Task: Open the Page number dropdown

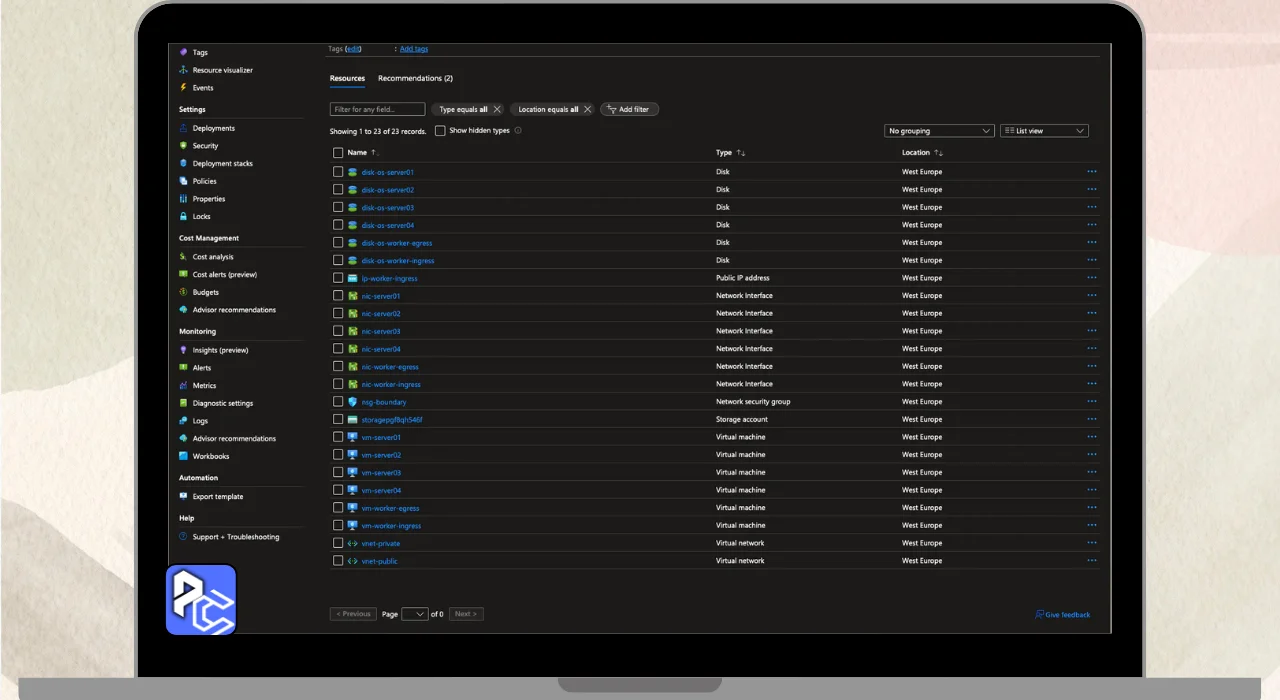Action: (414, 614)
